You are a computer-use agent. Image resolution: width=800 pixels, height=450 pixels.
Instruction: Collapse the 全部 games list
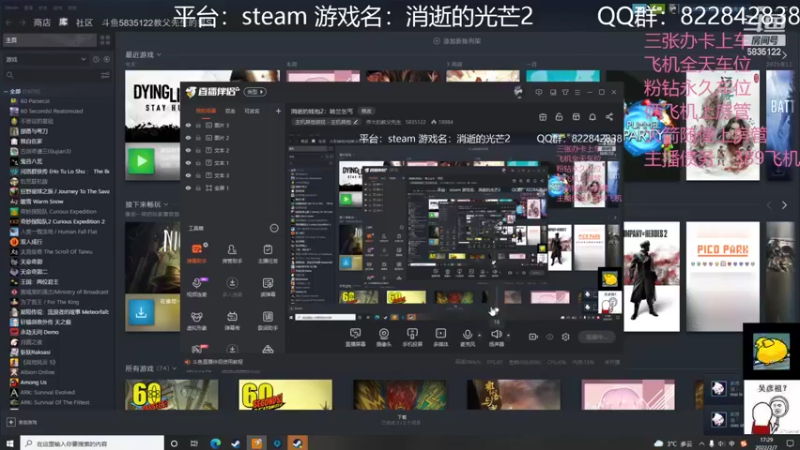coord(6,91)
